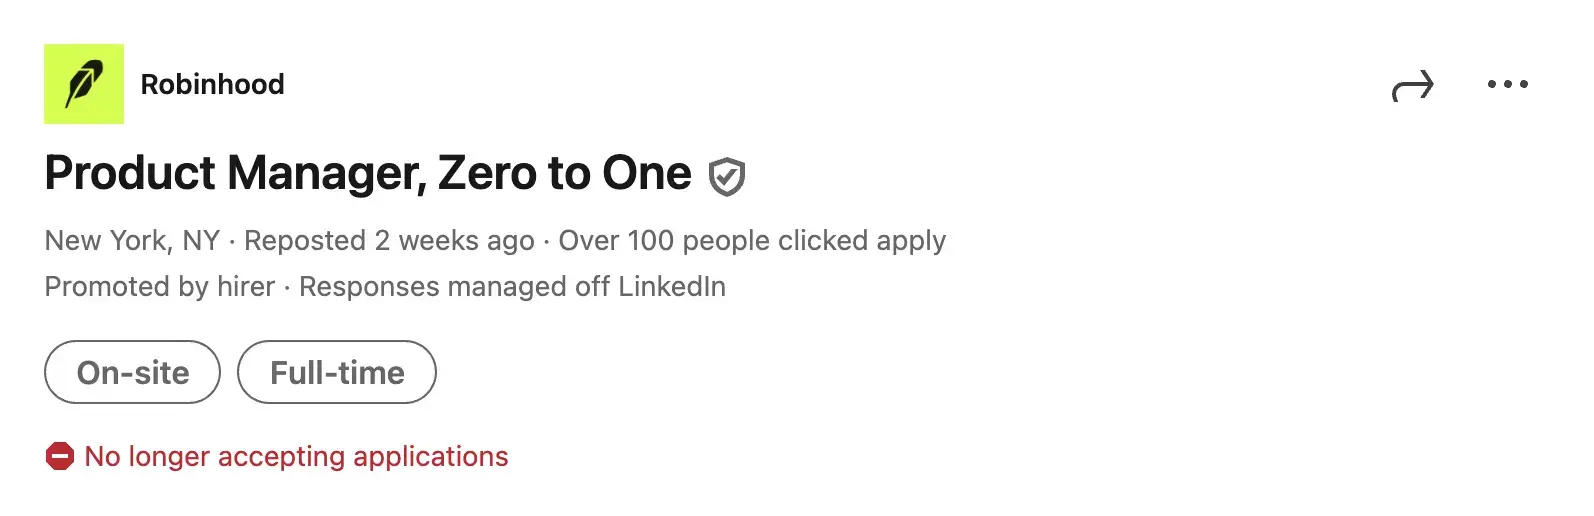Share this job with the arrow icon
Viewport: 1594px width, 516px height.
[1412, 86]
